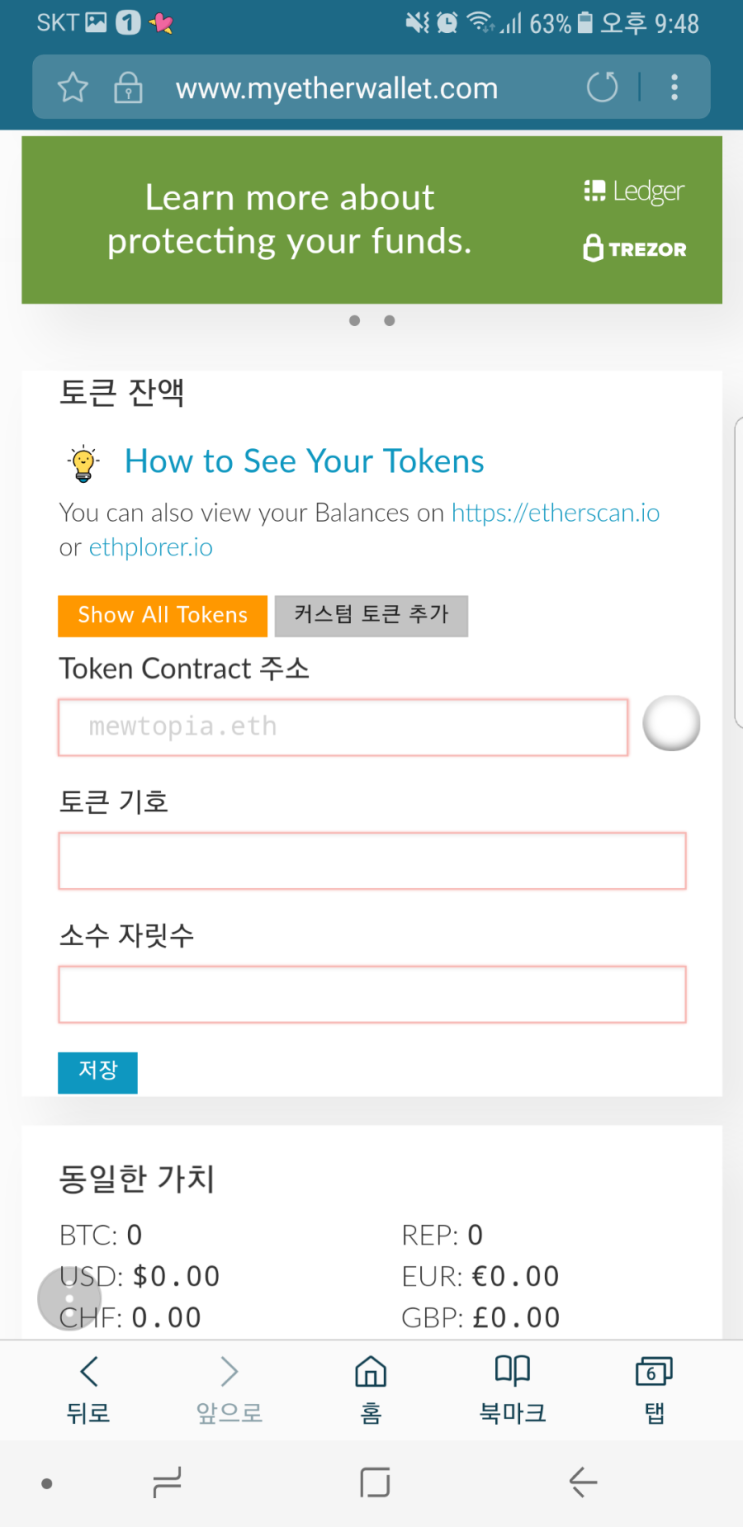Click the identicon circle next to contract address field
Viewport: 743px width, 1527px height.
[671, 722]
